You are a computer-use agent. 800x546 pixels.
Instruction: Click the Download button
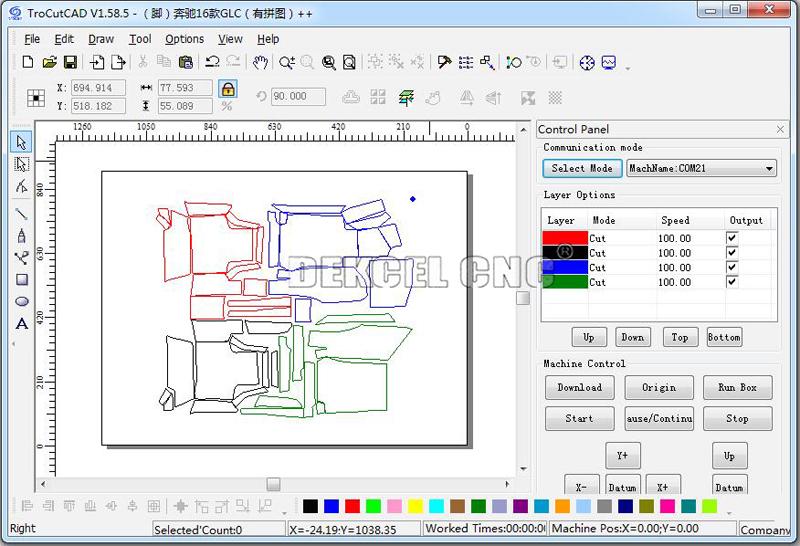click(x=580, y=387)
